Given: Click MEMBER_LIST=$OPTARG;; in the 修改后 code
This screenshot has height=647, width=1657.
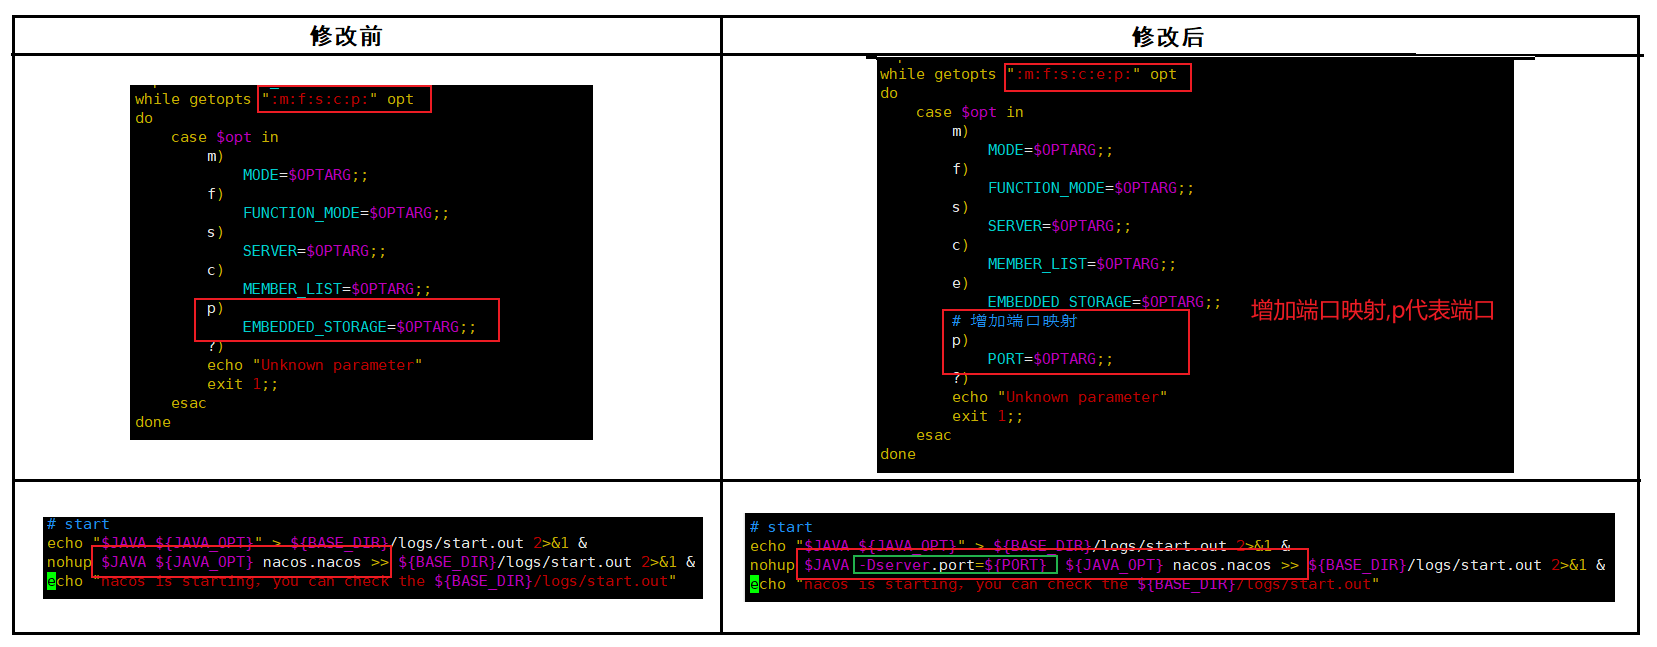Looking at the screenshot, I should 1082,264.
